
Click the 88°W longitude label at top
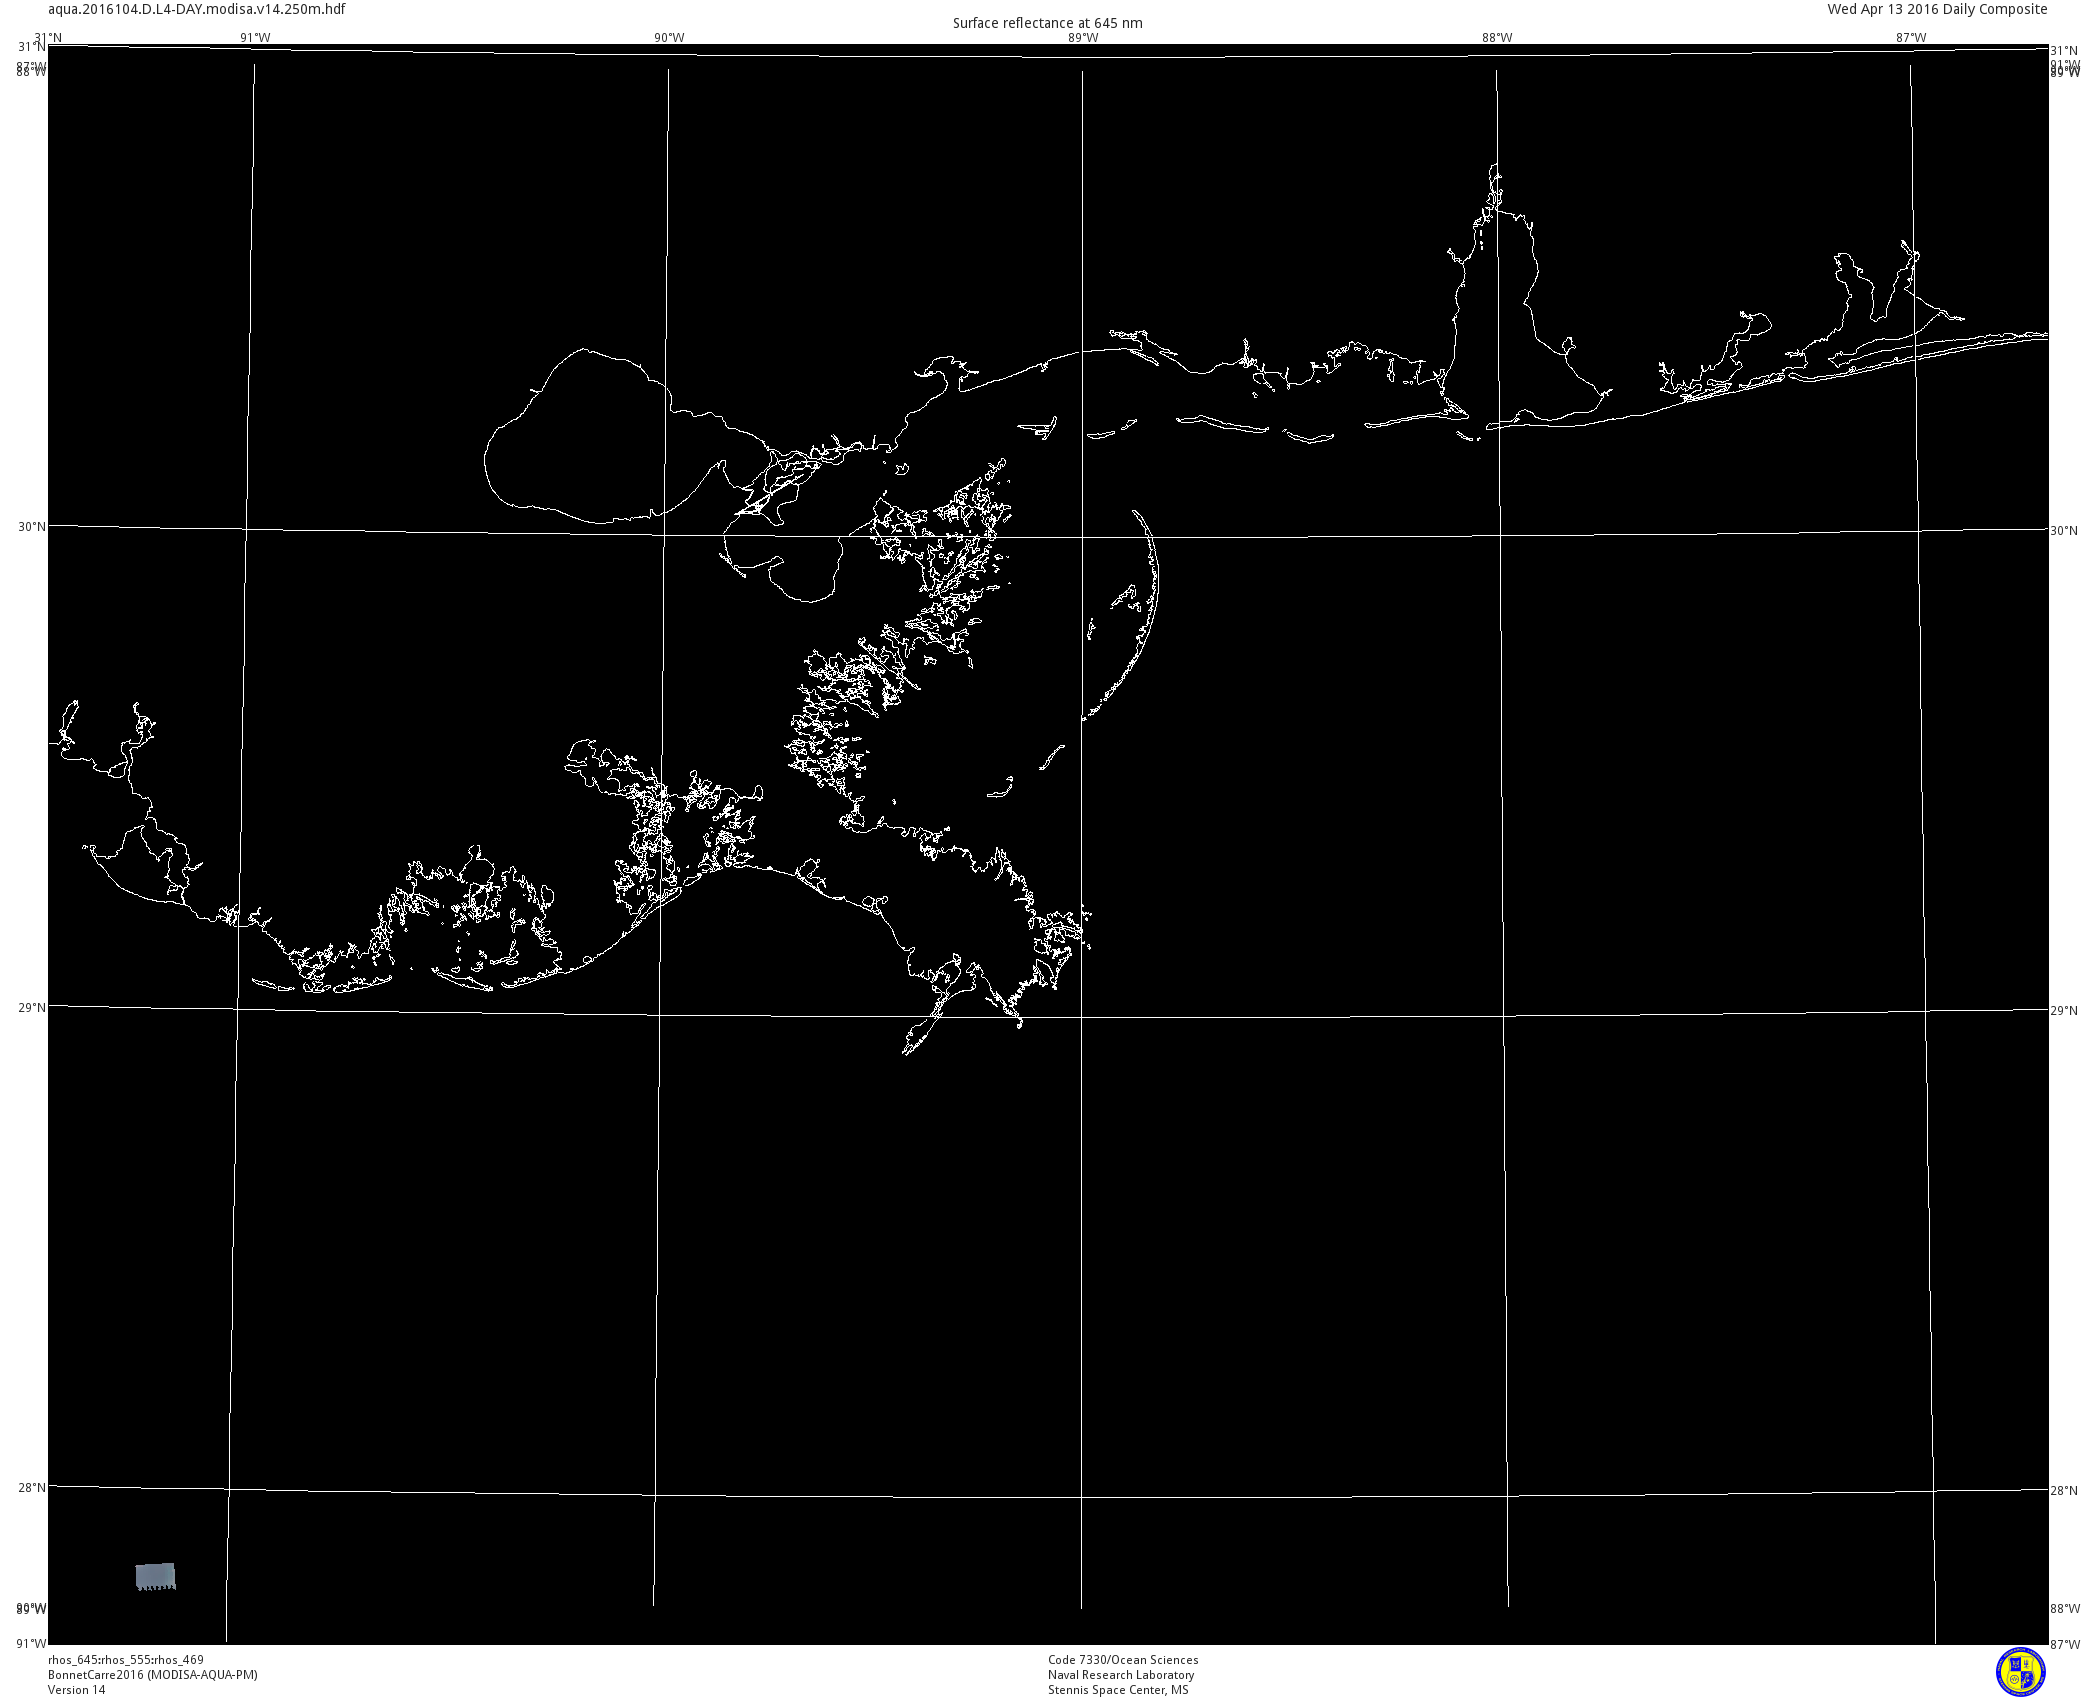click(x=1497, y=38)
